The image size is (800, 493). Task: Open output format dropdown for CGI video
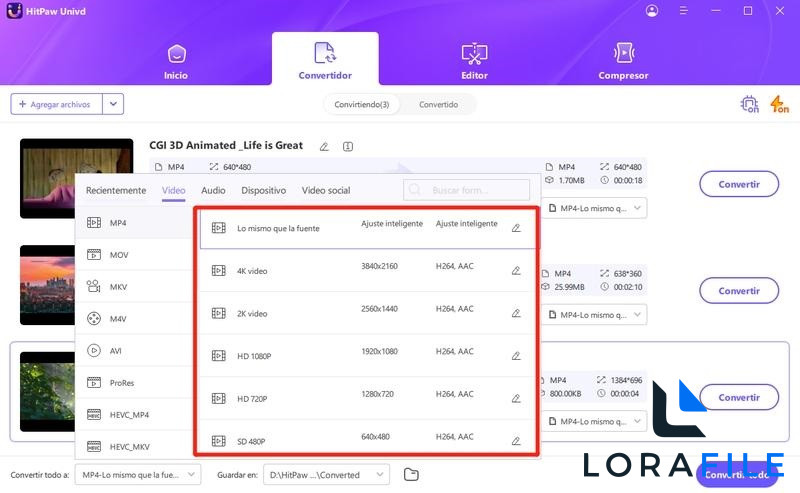tap(594, 208)
